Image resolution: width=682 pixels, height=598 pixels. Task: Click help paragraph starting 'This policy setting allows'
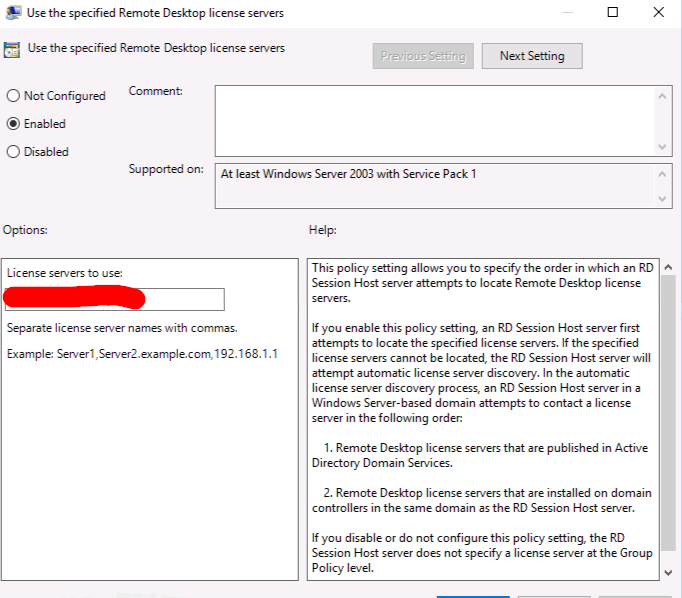[x=482, y=283]
